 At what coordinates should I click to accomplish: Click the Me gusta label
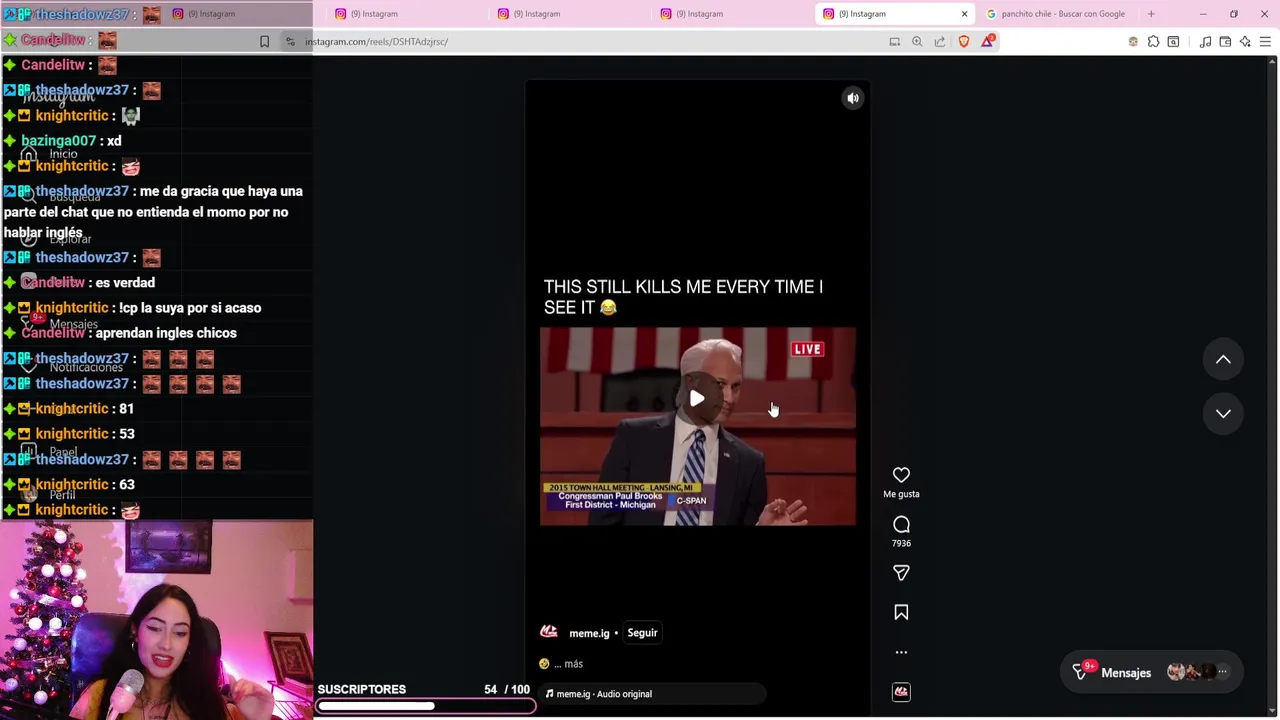click(901, 494)
